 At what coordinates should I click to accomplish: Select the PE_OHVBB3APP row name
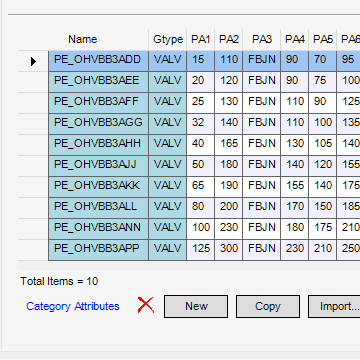[99, 250]
